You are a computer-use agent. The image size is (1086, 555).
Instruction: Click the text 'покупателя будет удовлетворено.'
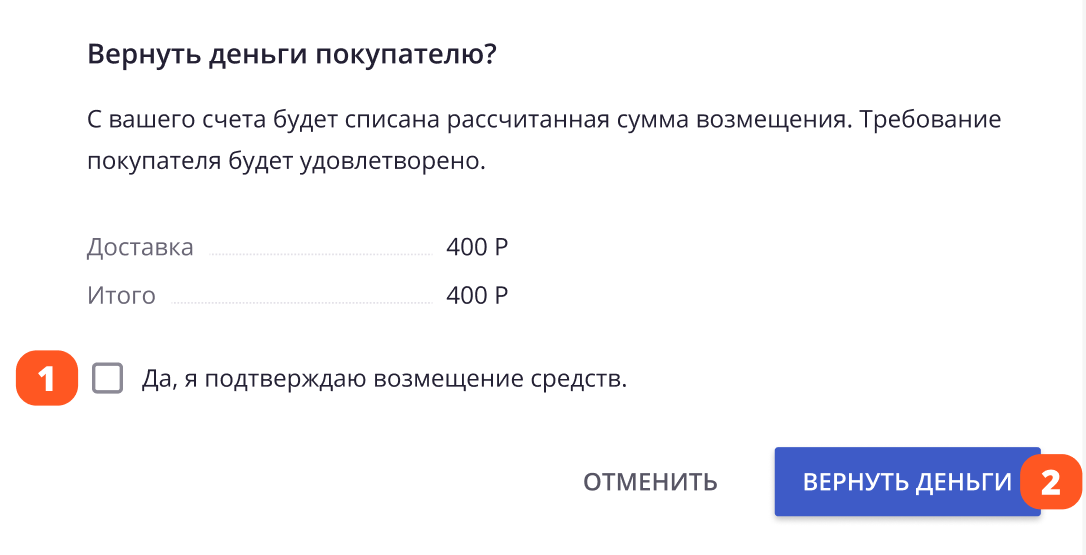286,162
